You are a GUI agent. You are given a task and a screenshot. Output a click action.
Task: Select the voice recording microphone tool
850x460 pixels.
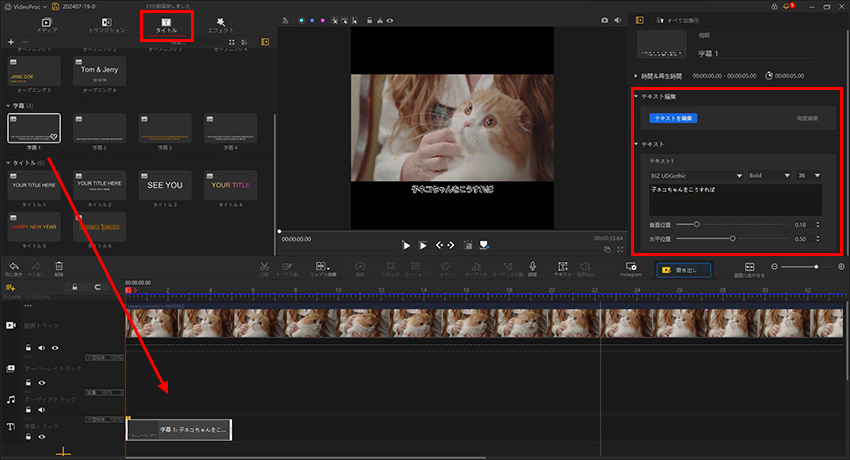click(x=532, y=268)
